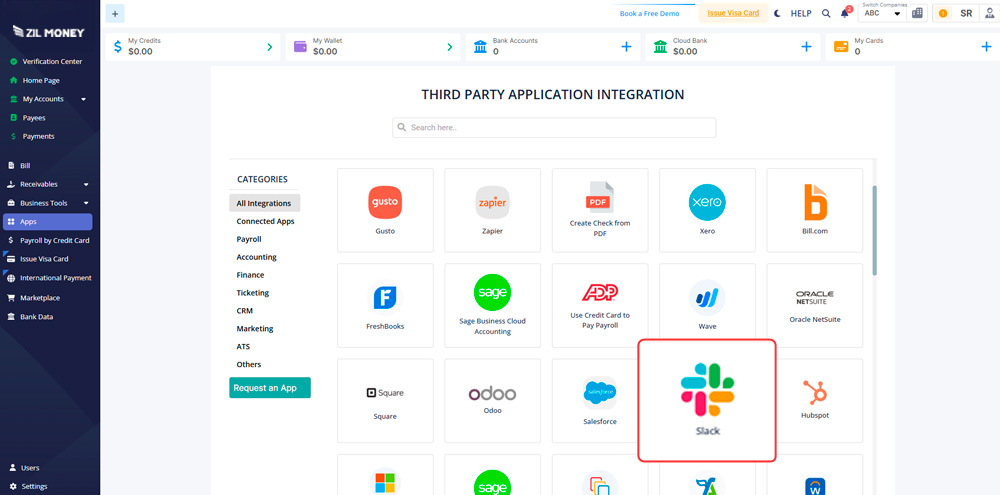This screenshot has height=495, width=1000.
Task: Click Request an App button
Action: coord(270,388)
